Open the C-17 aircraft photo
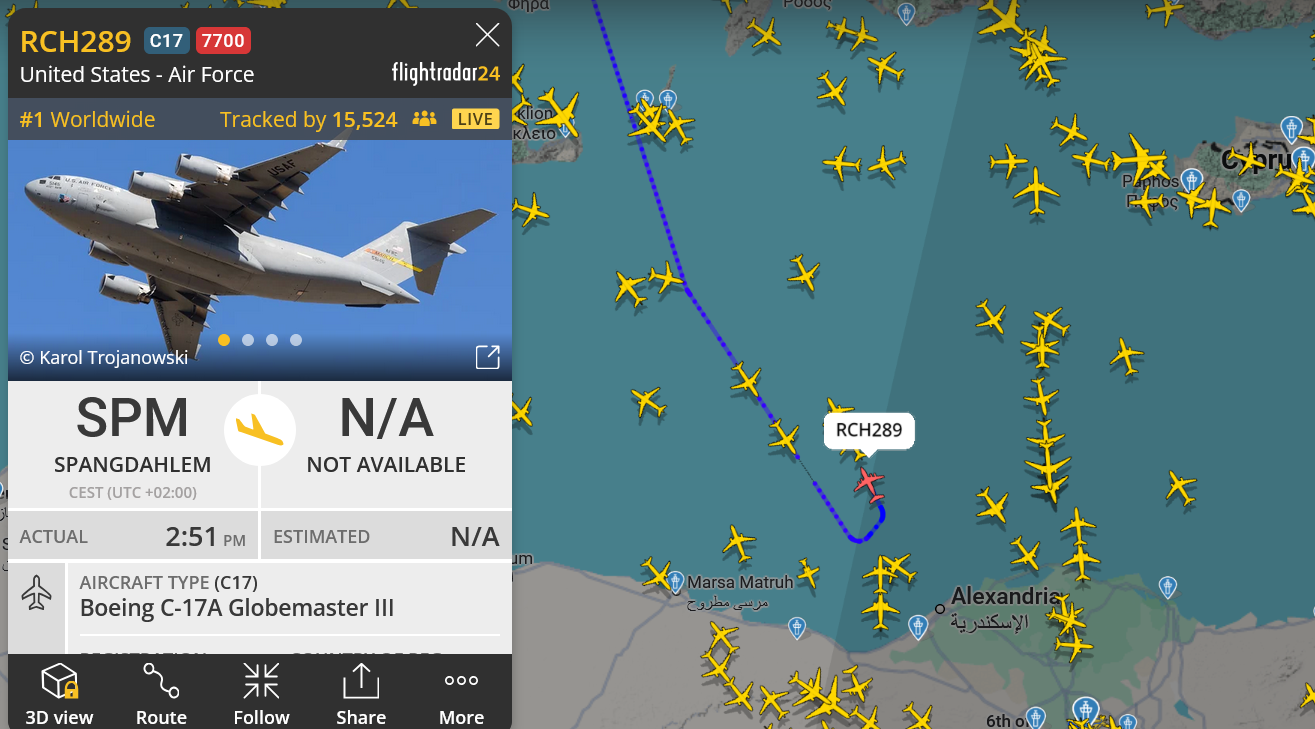The height and width of the screenshot is (729, 1315). pos(260,240)
